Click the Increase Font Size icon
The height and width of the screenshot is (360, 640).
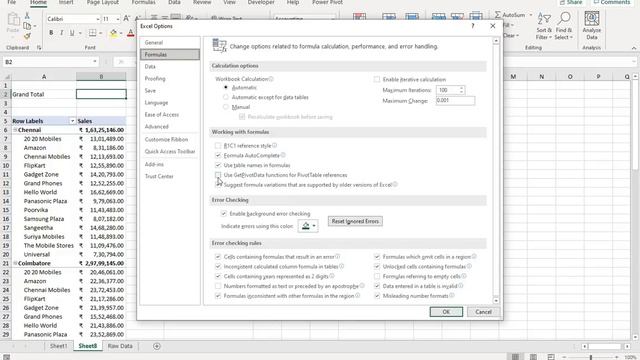tap(127, 18)
